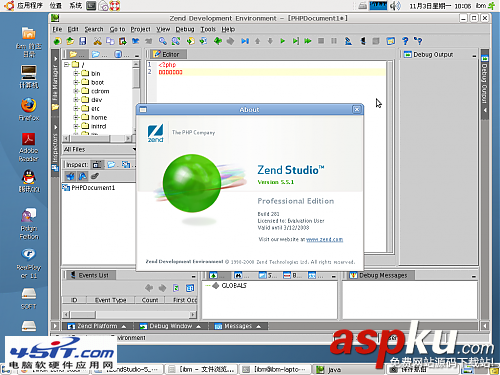Visit the www.zend.com website link
The height and width of the screenshot is (375, 500).
pyautogui.click(x=324, y=239)
